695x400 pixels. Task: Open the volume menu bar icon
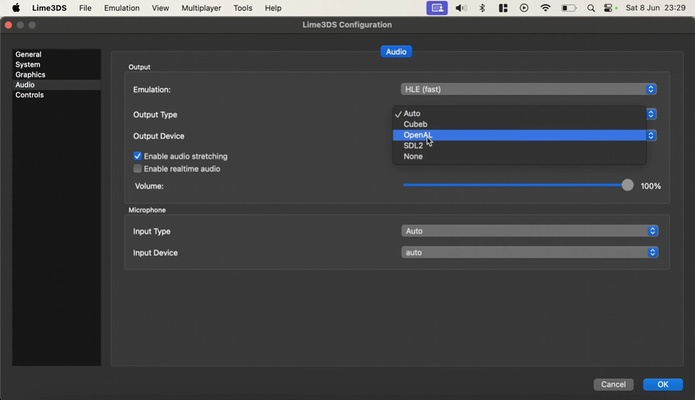point(461,8)
